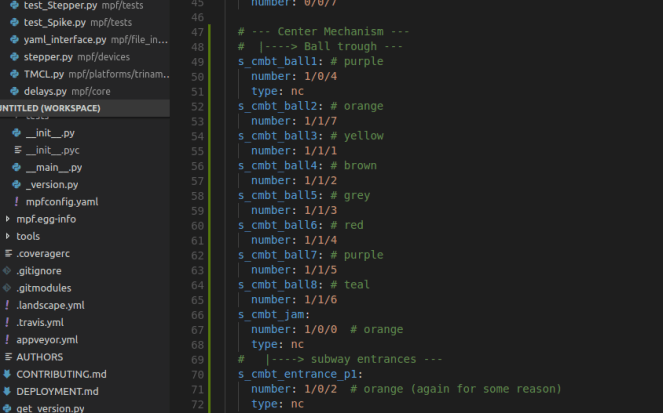Viewport: 663px width, 413px height.
Task: Open the __init__.pyc file
Action: click(52, 150)
